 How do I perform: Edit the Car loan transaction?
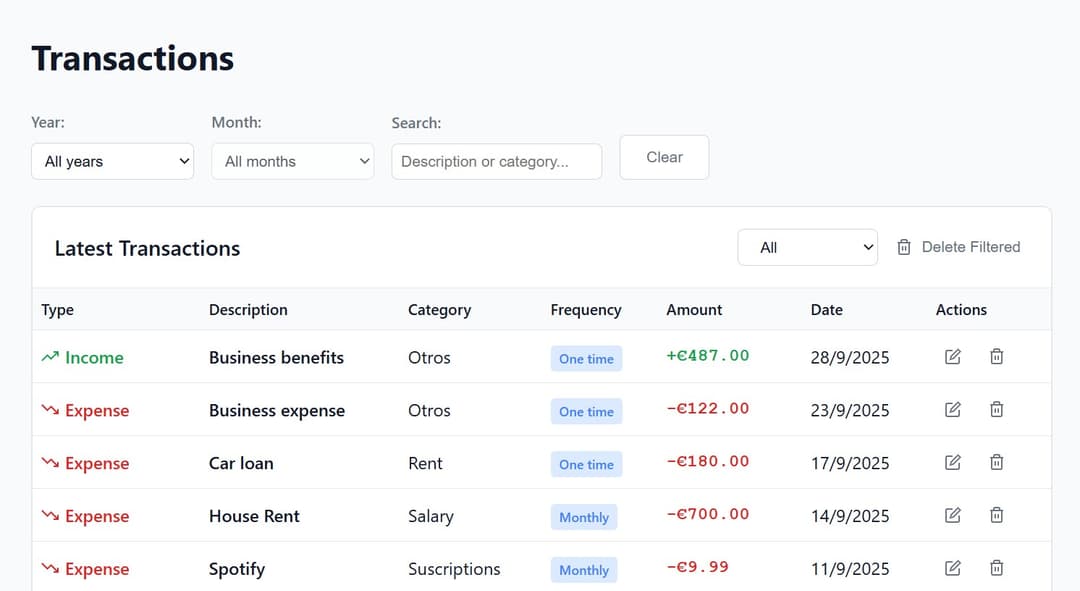(952, 462)
